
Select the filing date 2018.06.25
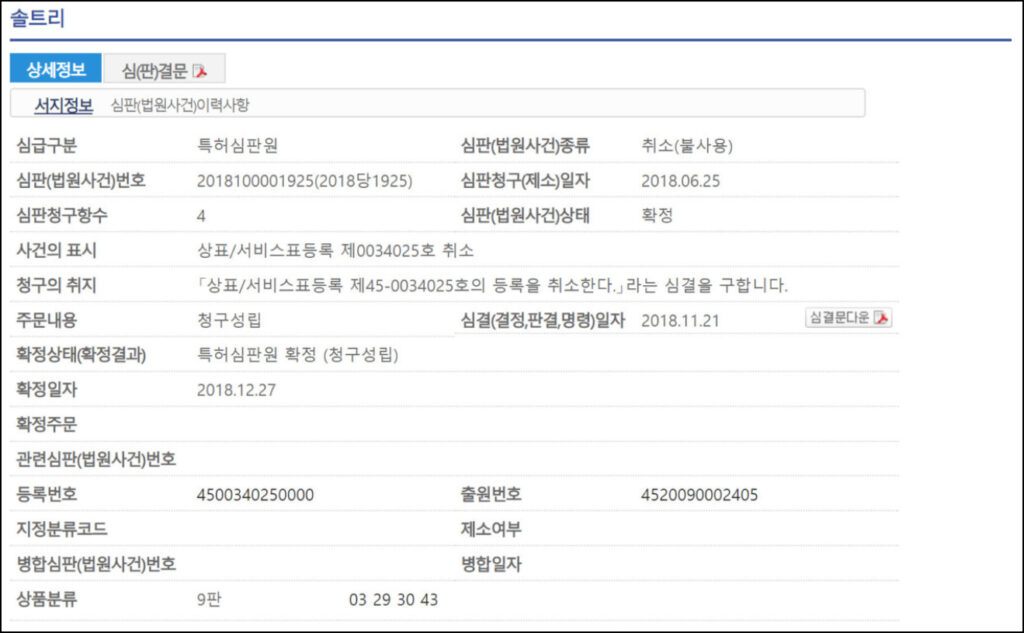coord(680,181)
